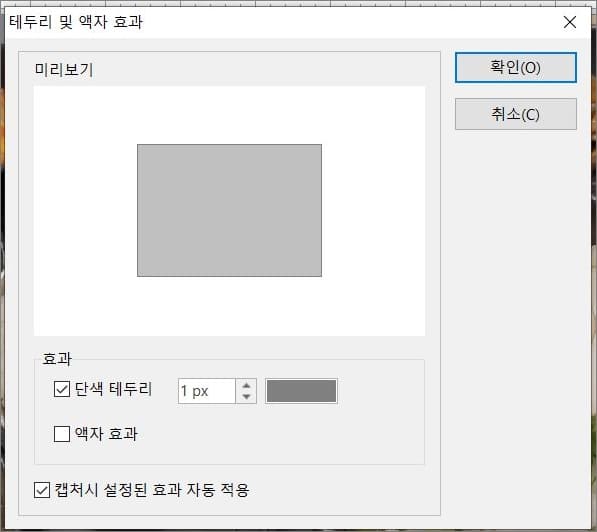
Task: Click the gray preview rectangle
Action: tap(229, 210)
